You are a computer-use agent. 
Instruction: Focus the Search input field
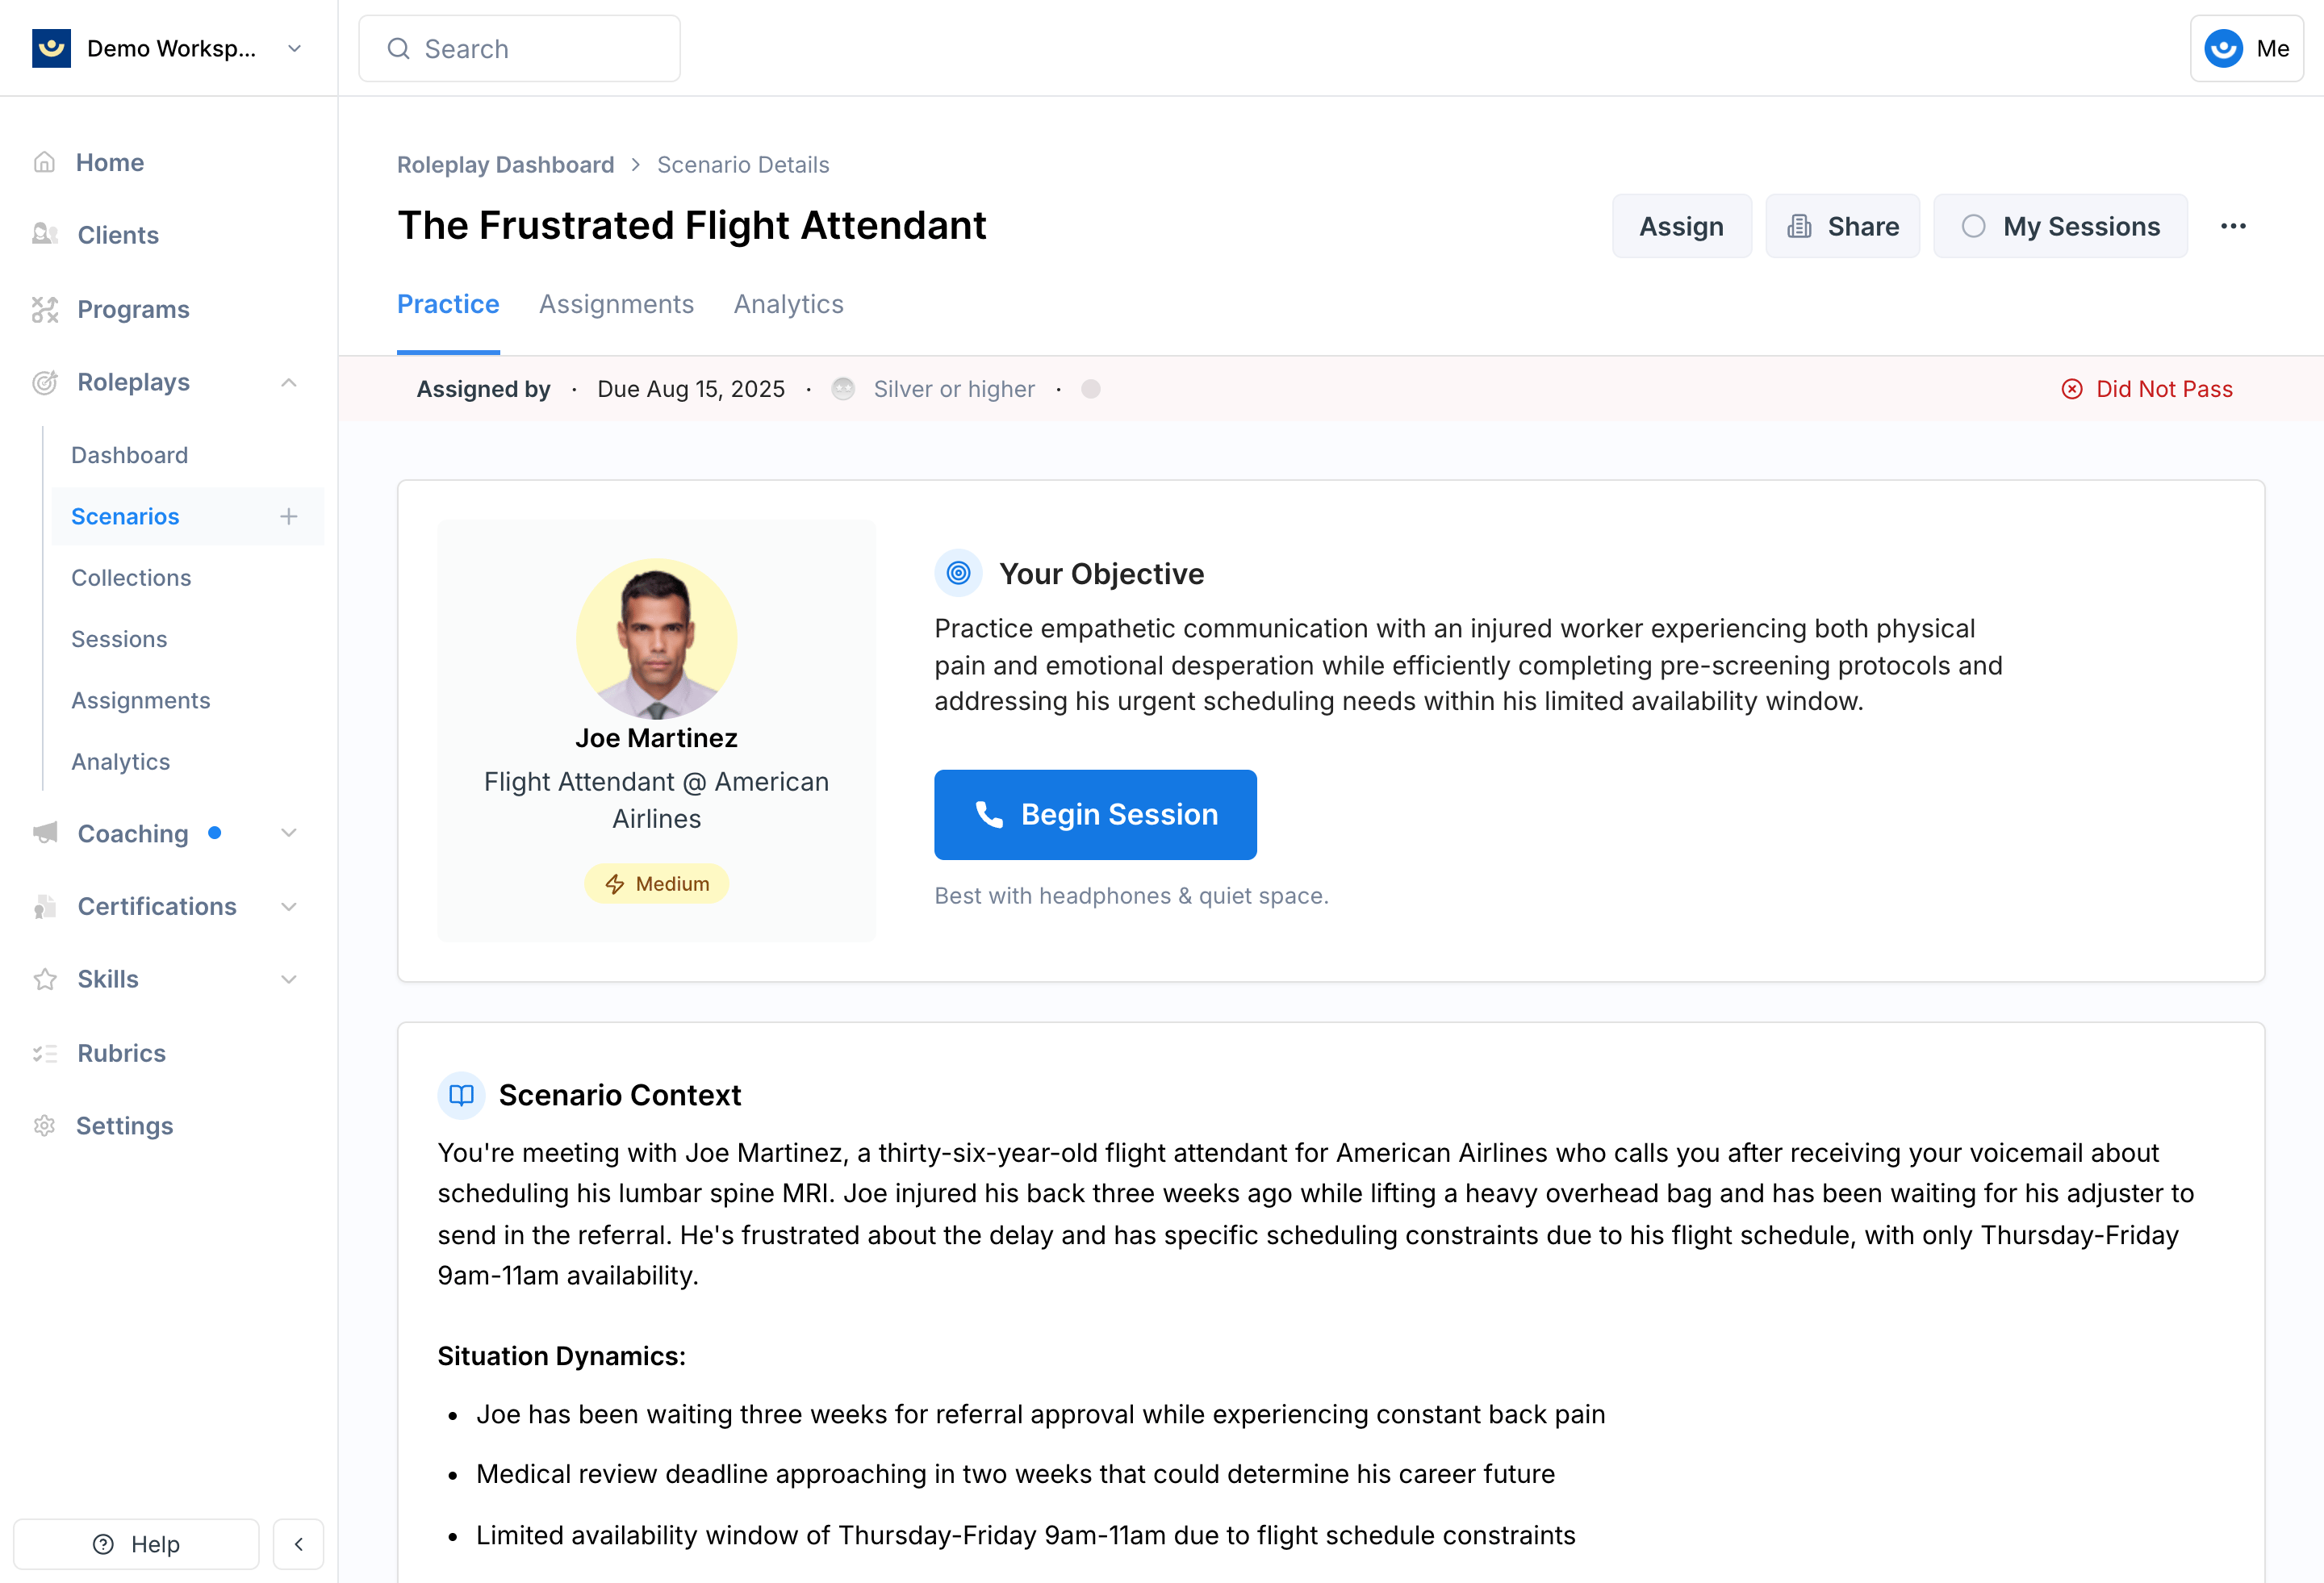tap(519, 48)
